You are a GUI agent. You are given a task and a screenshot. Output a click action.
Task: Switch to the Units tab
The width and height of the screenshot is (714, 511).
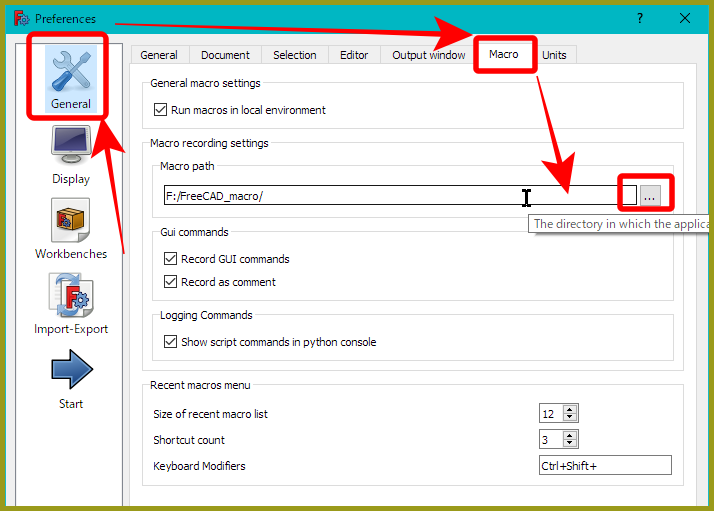554,55
